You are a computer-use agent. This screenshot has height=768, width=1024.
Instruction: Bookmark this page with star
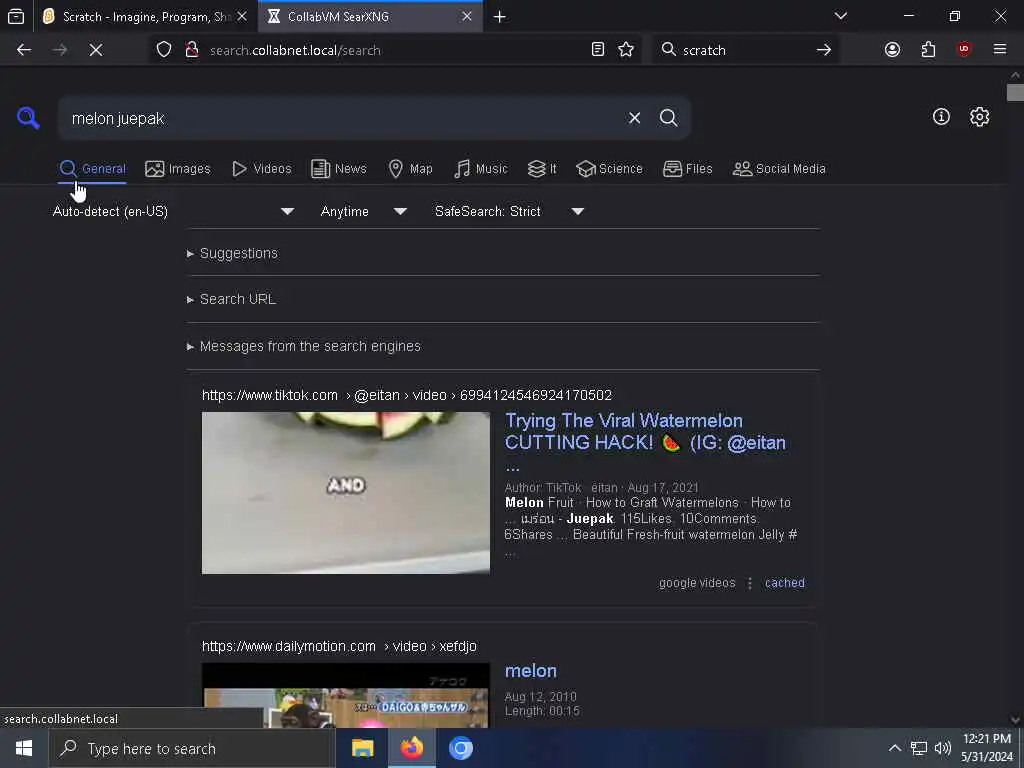(x=626, y=50)
